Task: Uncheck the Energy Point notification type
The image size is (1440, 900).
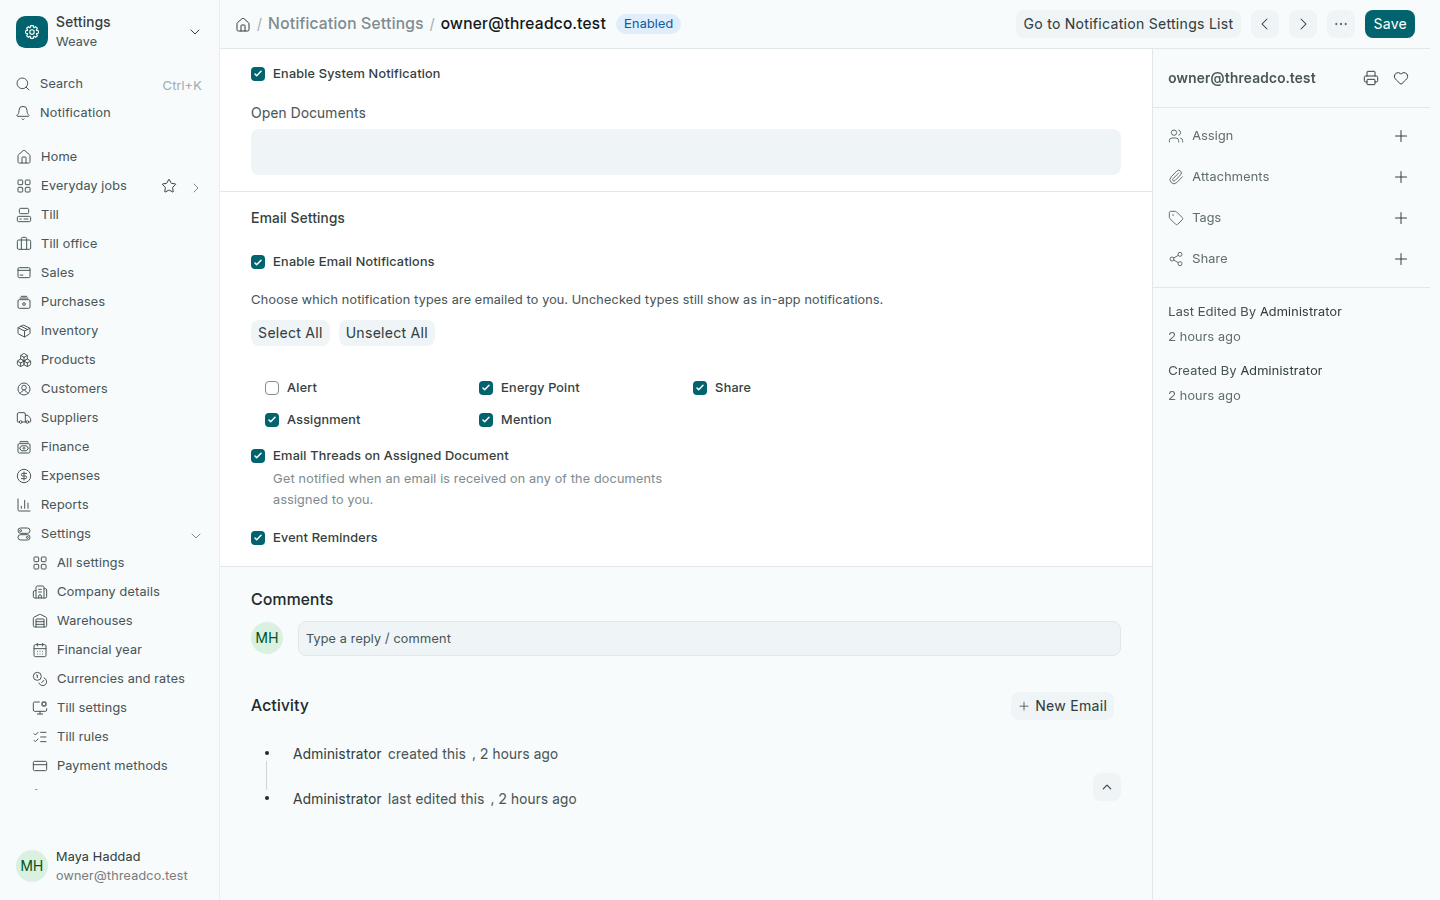Action: point(486,388)
